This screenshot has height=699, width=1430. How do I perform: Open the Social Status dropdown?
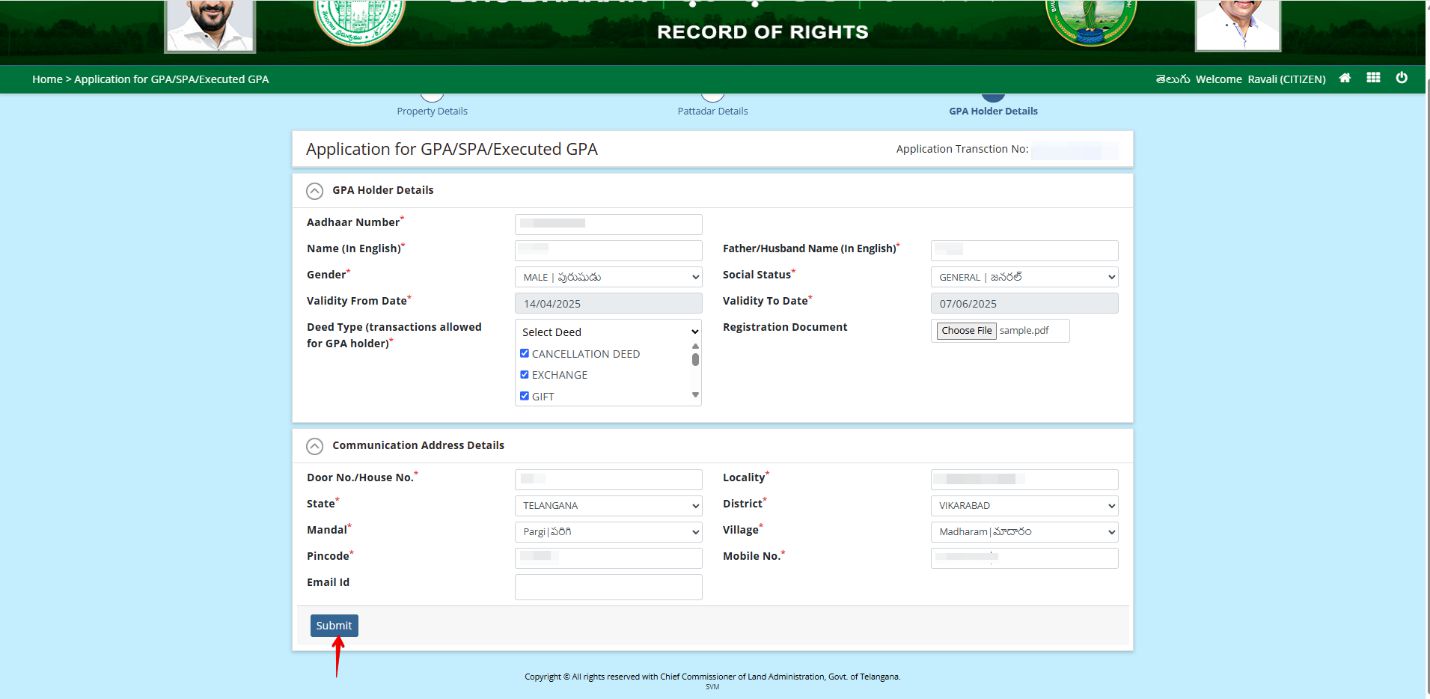click(1023, 276)
